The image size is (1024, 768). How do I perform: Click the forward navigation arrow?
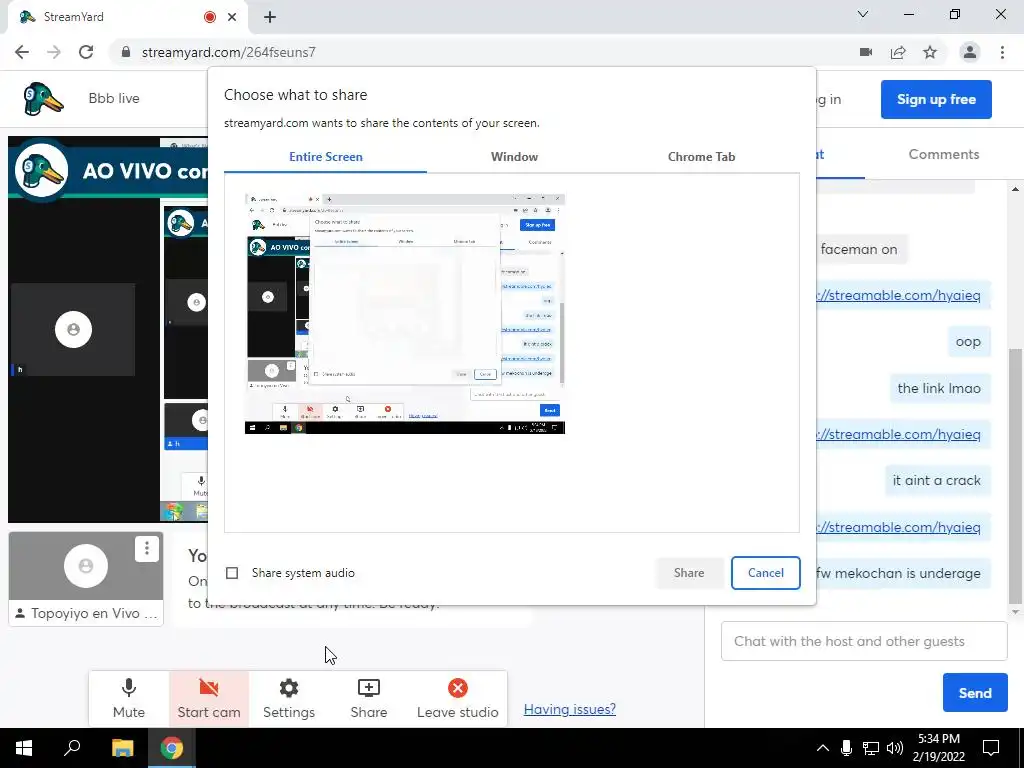coord(54,52)
